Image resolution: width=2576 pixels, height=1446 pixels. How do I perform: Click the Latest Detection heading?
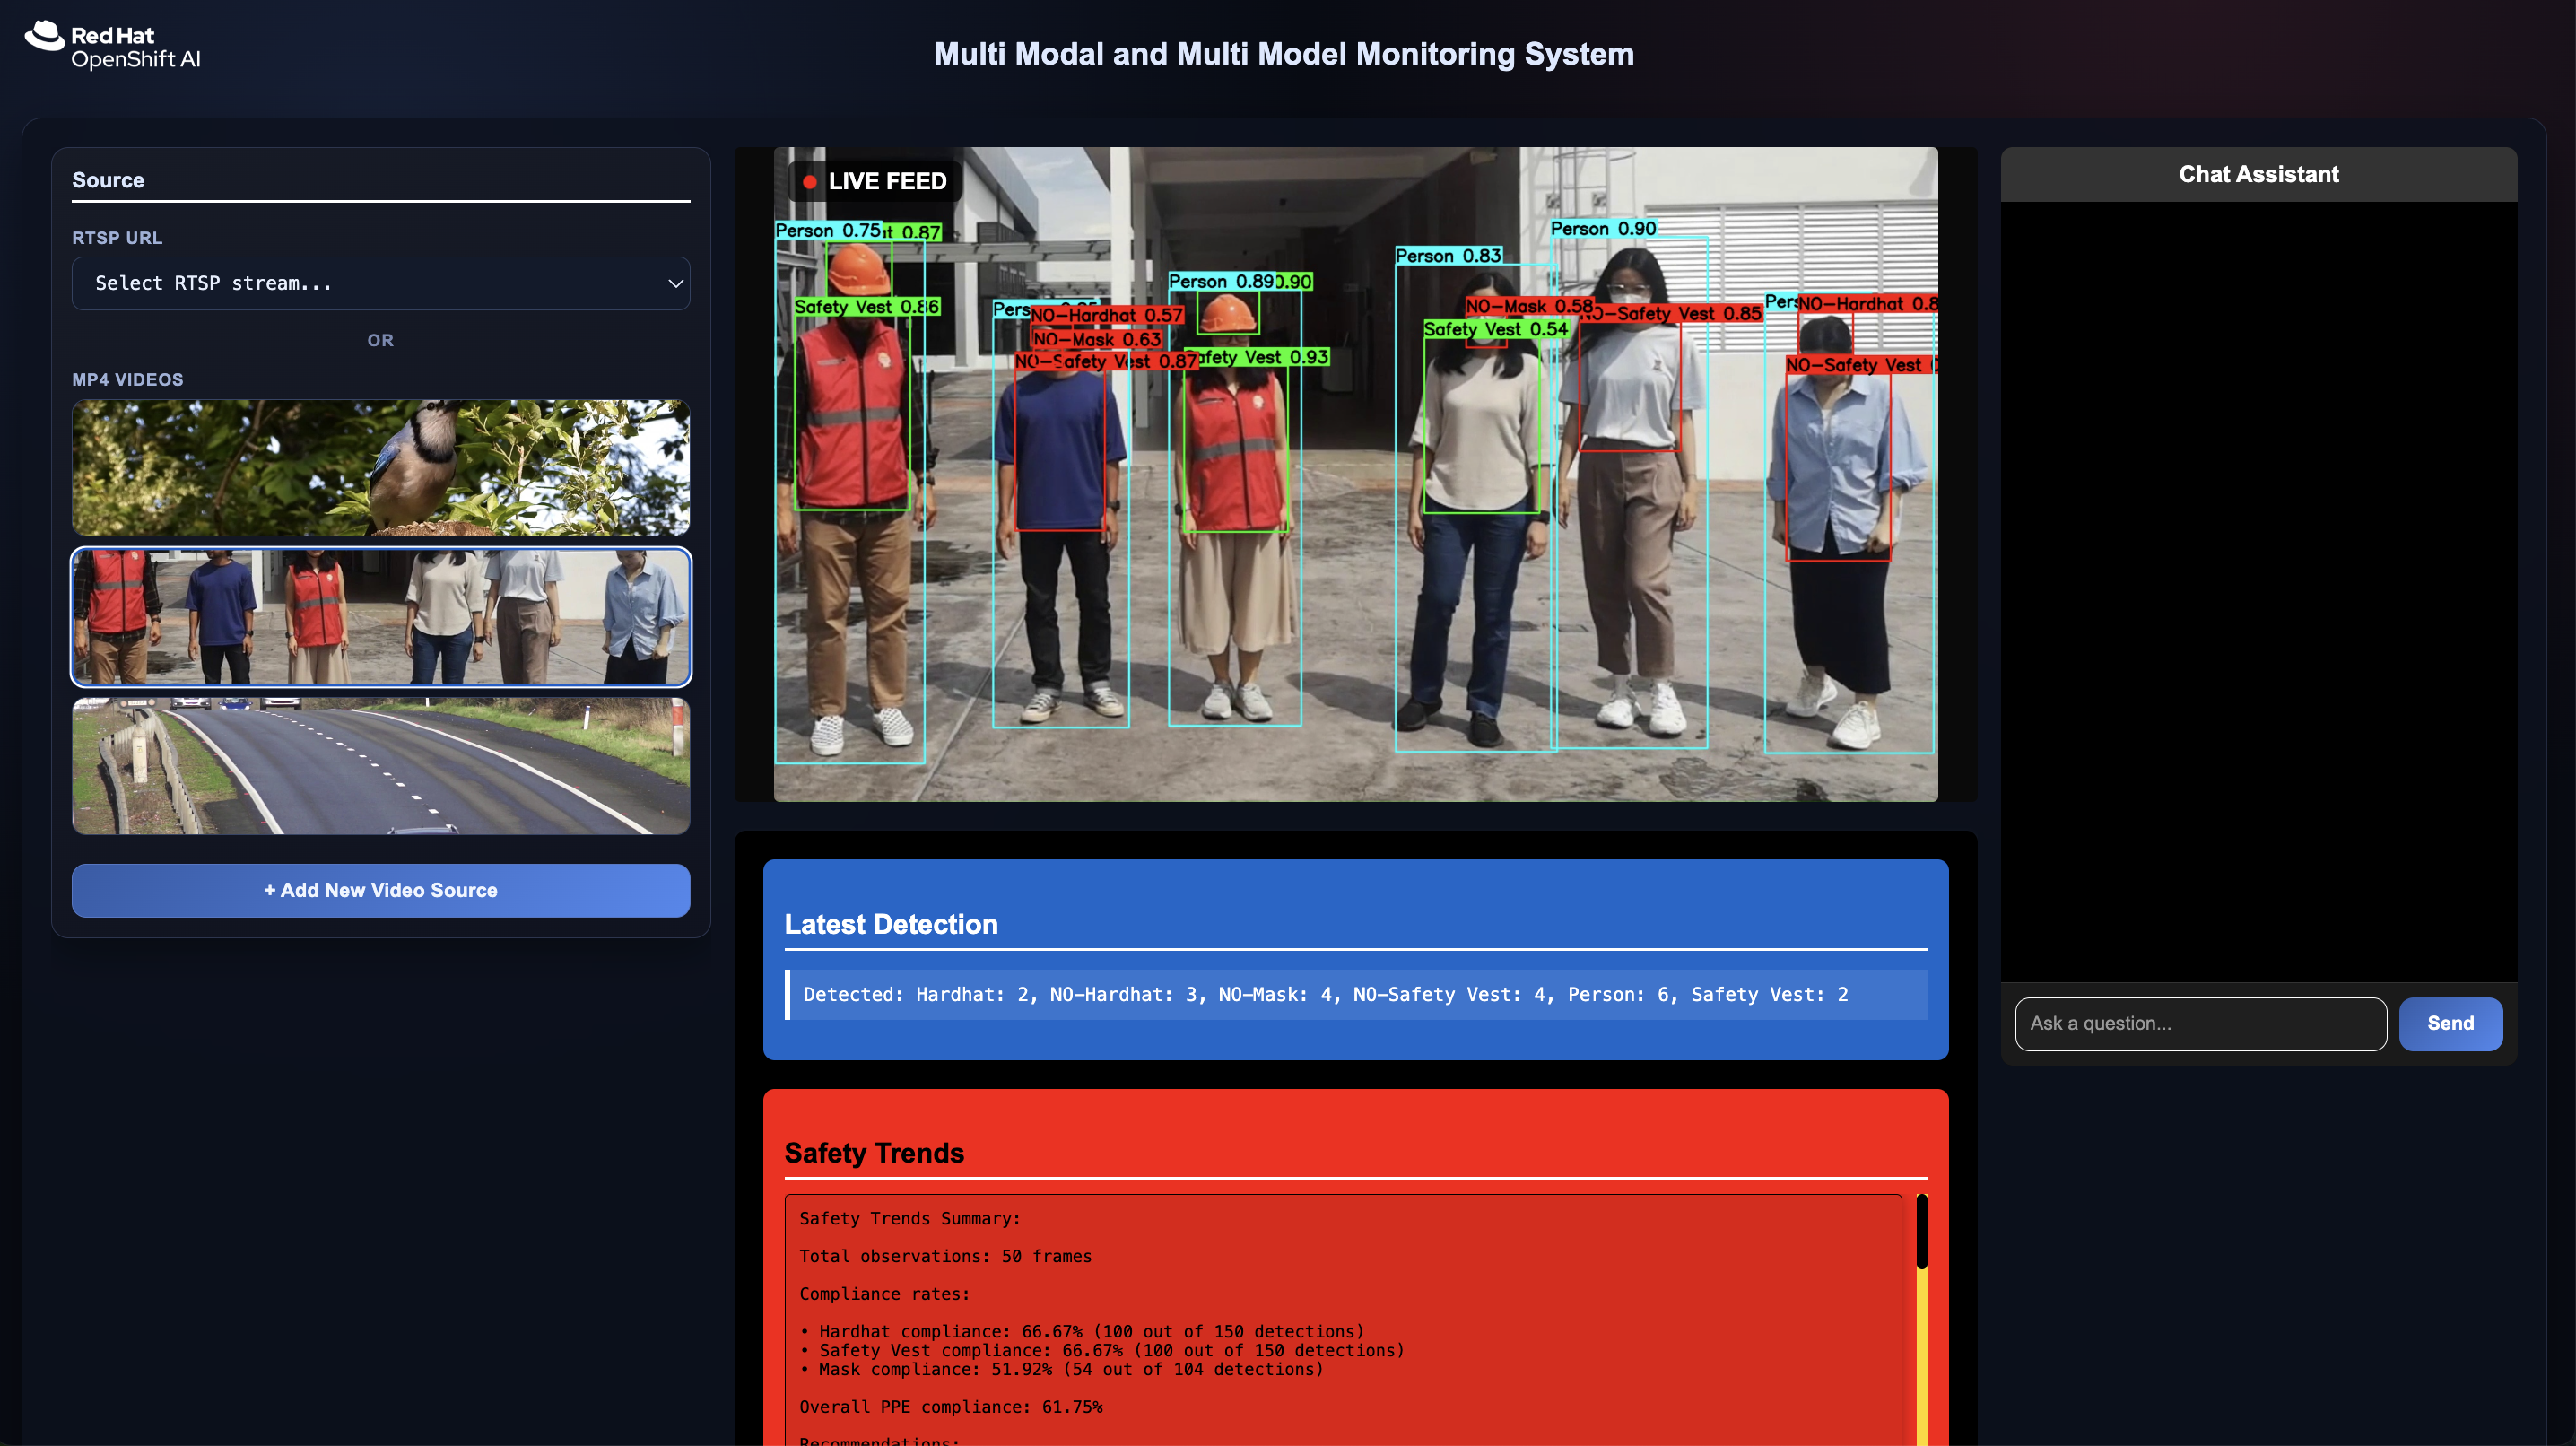point(890,924)
